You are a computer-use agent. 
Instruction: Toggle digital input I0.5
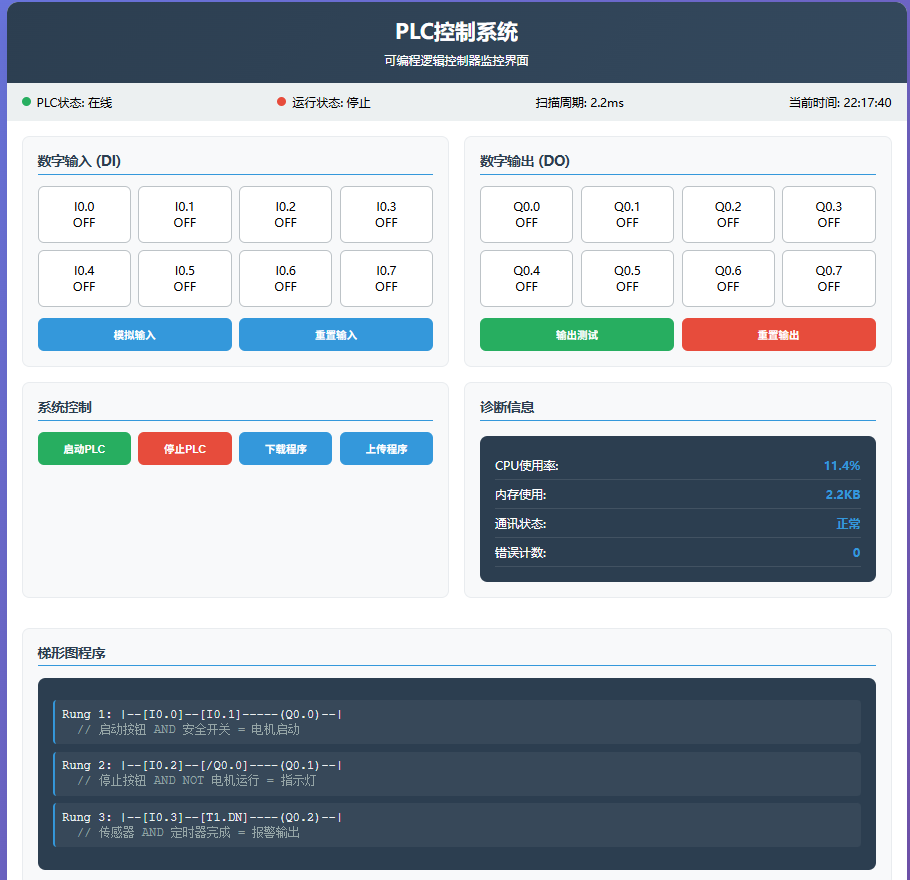(x=185, y=278)
